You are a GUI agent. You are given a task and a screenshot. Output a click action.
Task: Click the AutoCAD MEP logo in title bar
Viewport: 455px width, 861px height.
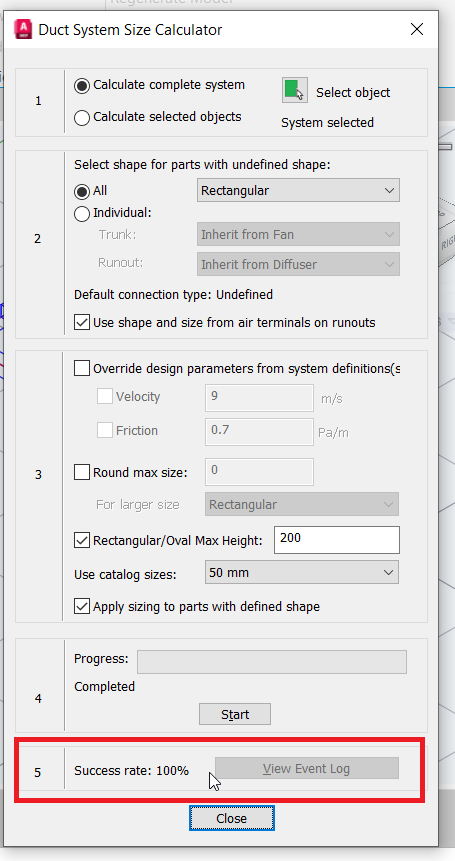pos(23,29)
